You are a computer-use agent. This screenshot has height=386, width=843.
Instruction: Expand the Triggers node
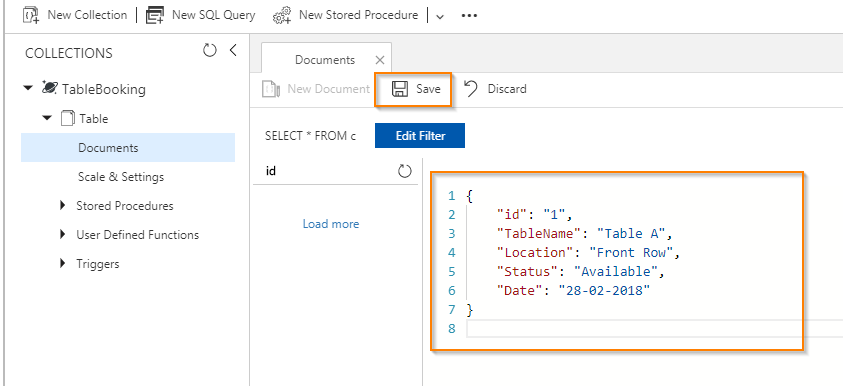[x=63, y=263]
